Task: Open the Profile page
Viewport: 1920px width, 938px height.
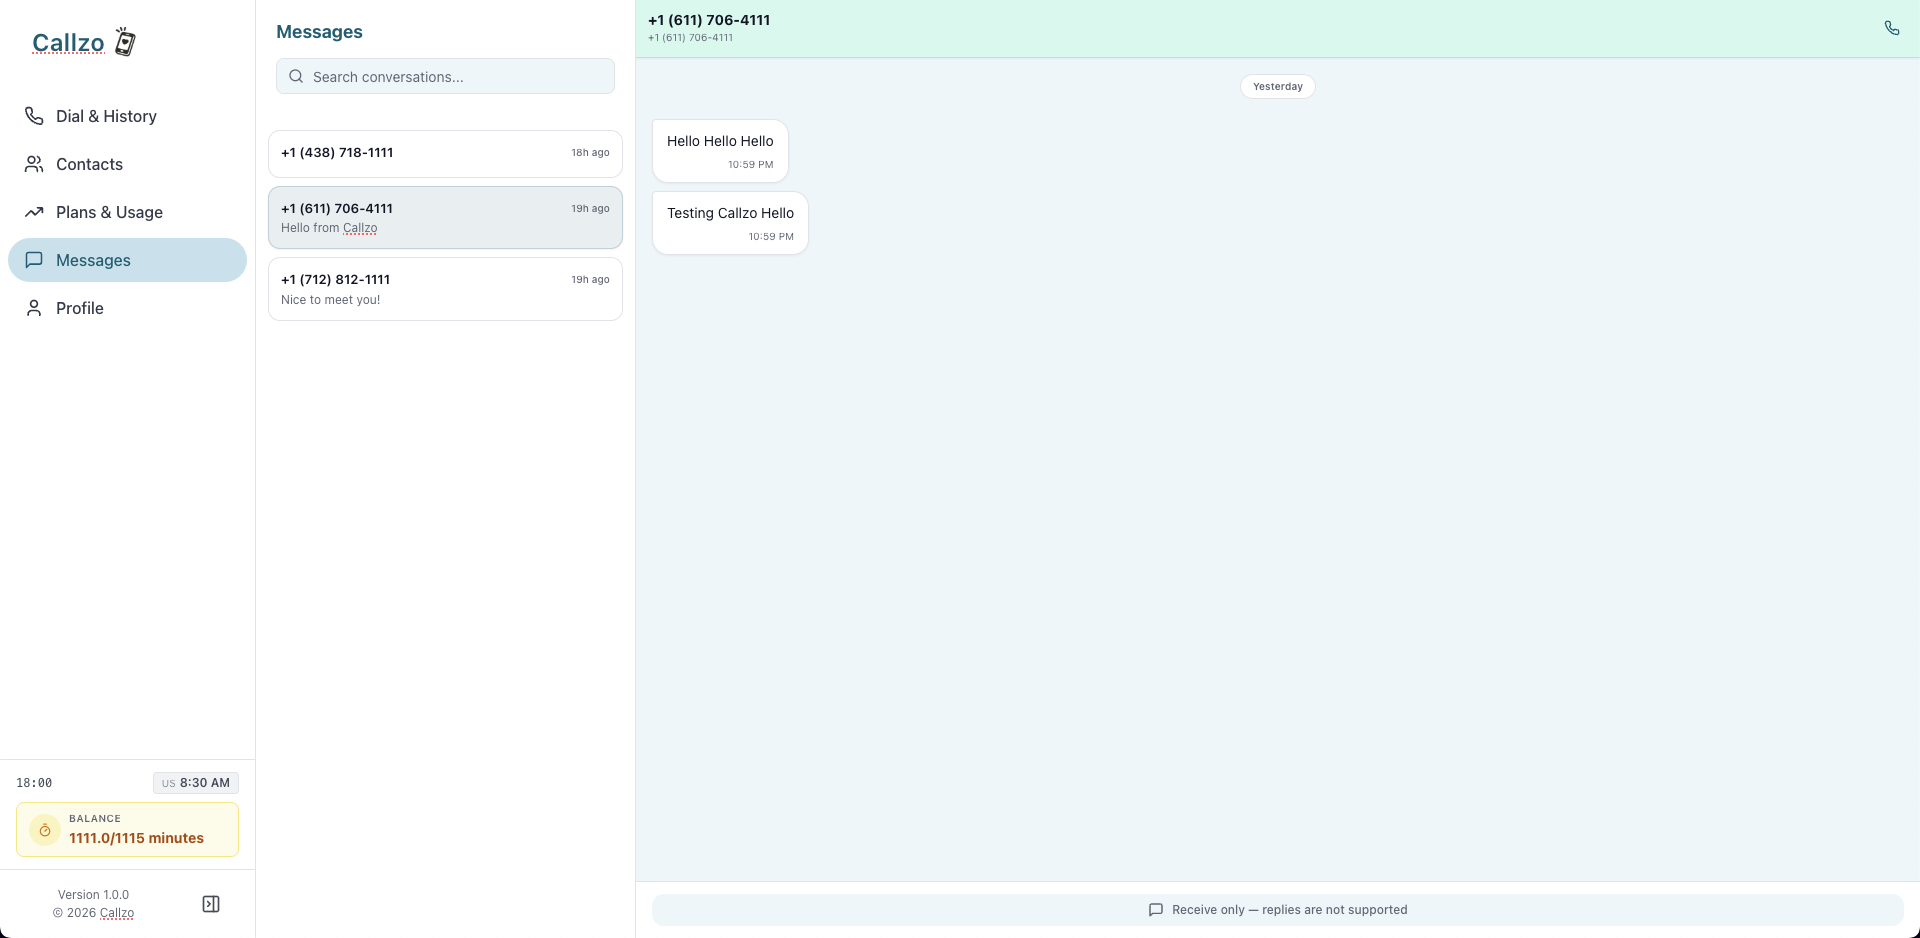Action: [127, 308]
